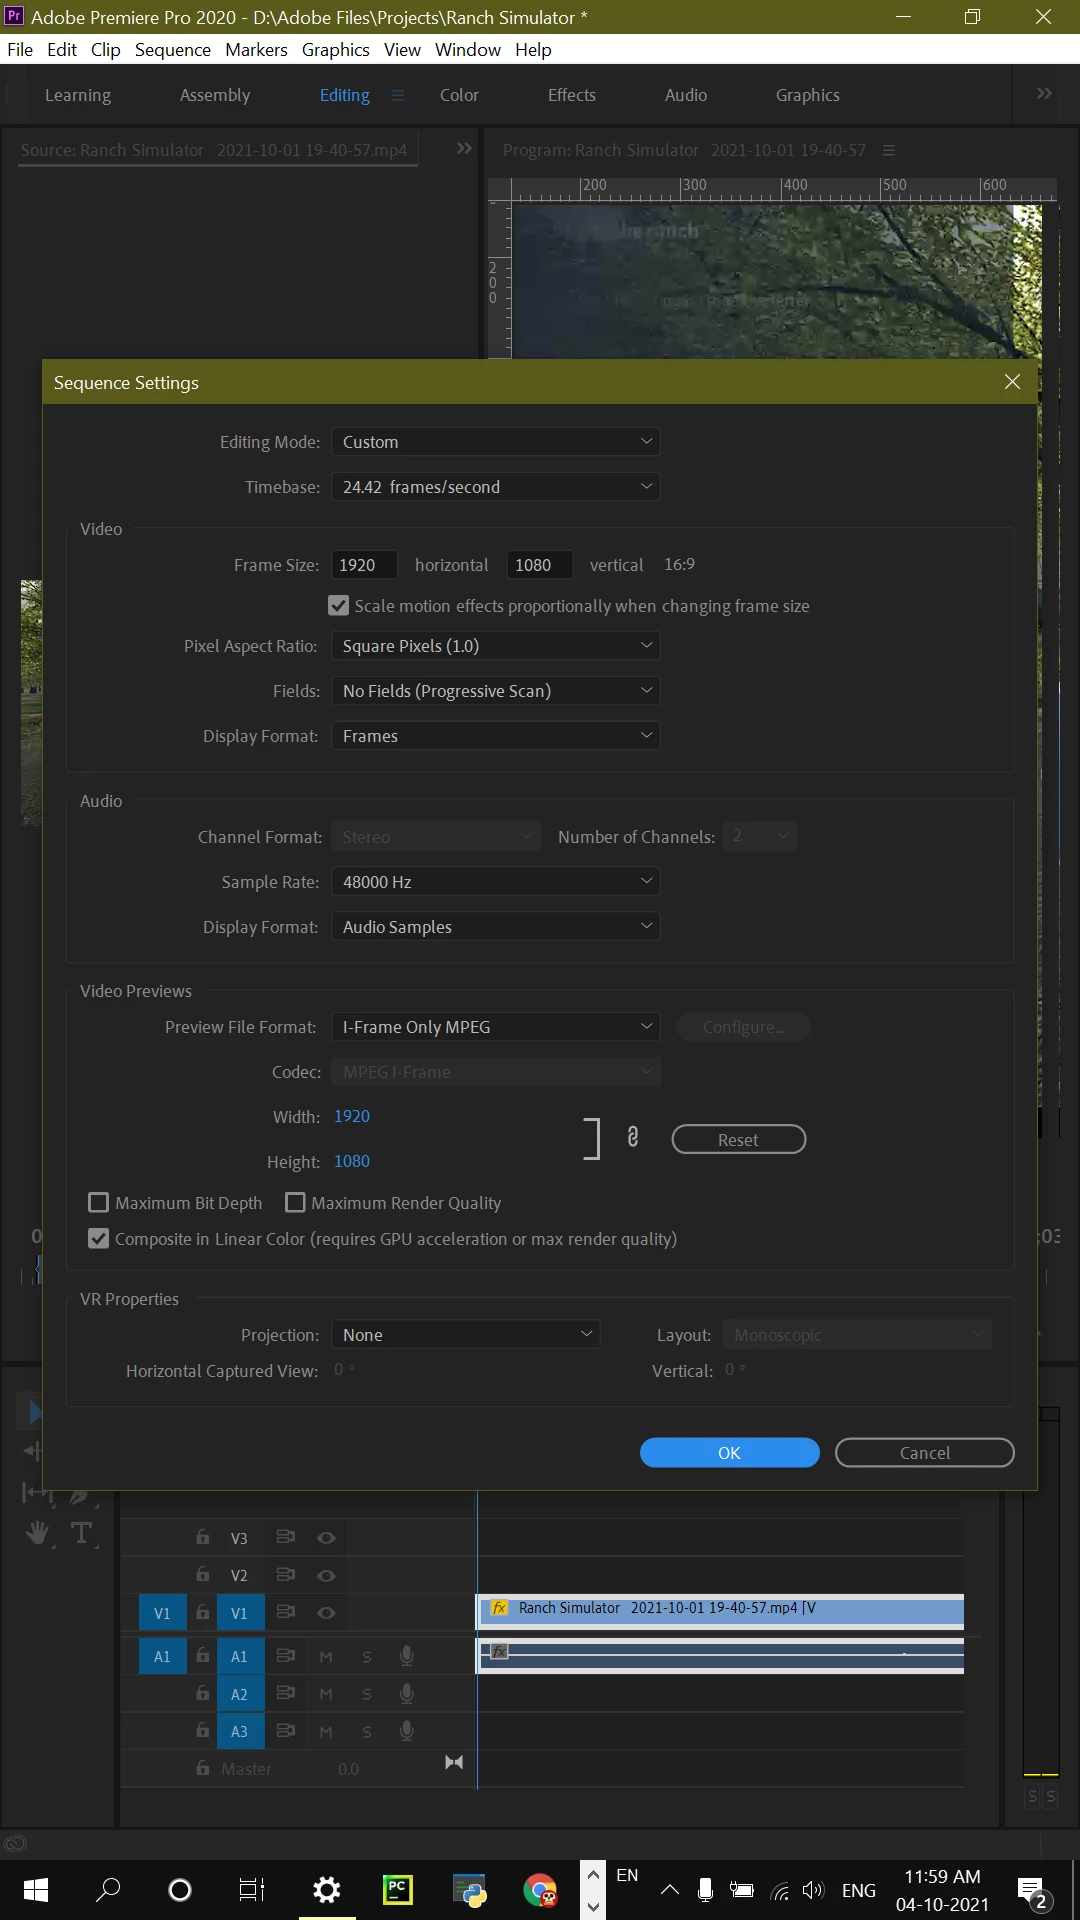Toggle sync lock on A1 track
Screen dimensions: 1080x1920
(x=285, y=1656)
